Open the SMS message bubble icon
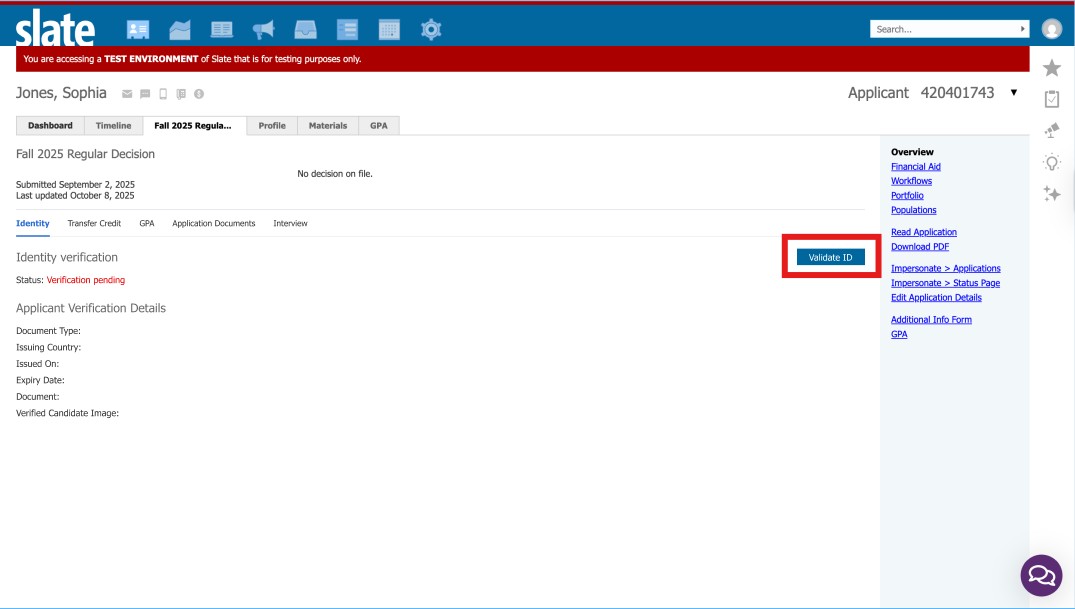Screen dimensions: 1075x609 (x=144, y=93)
